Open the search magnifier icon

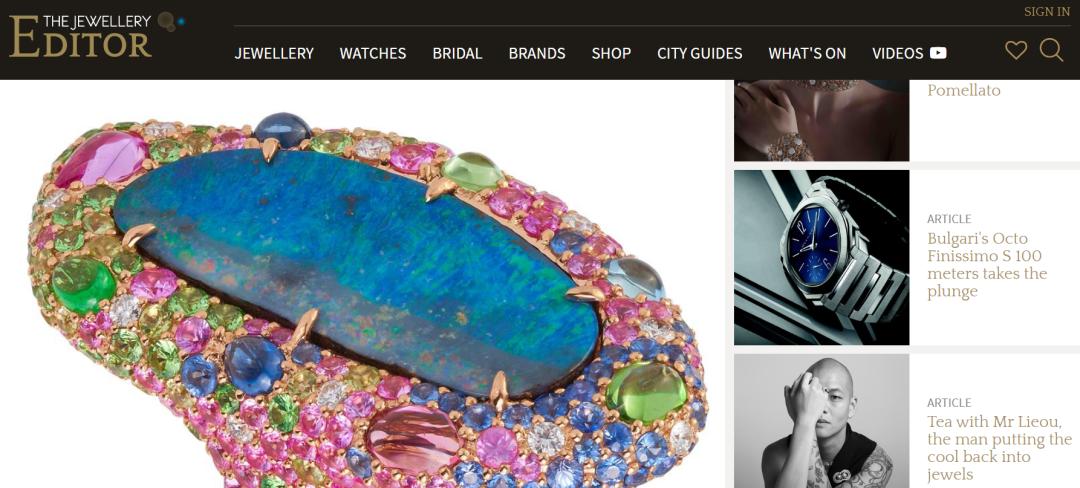[x=1051, y=50]
